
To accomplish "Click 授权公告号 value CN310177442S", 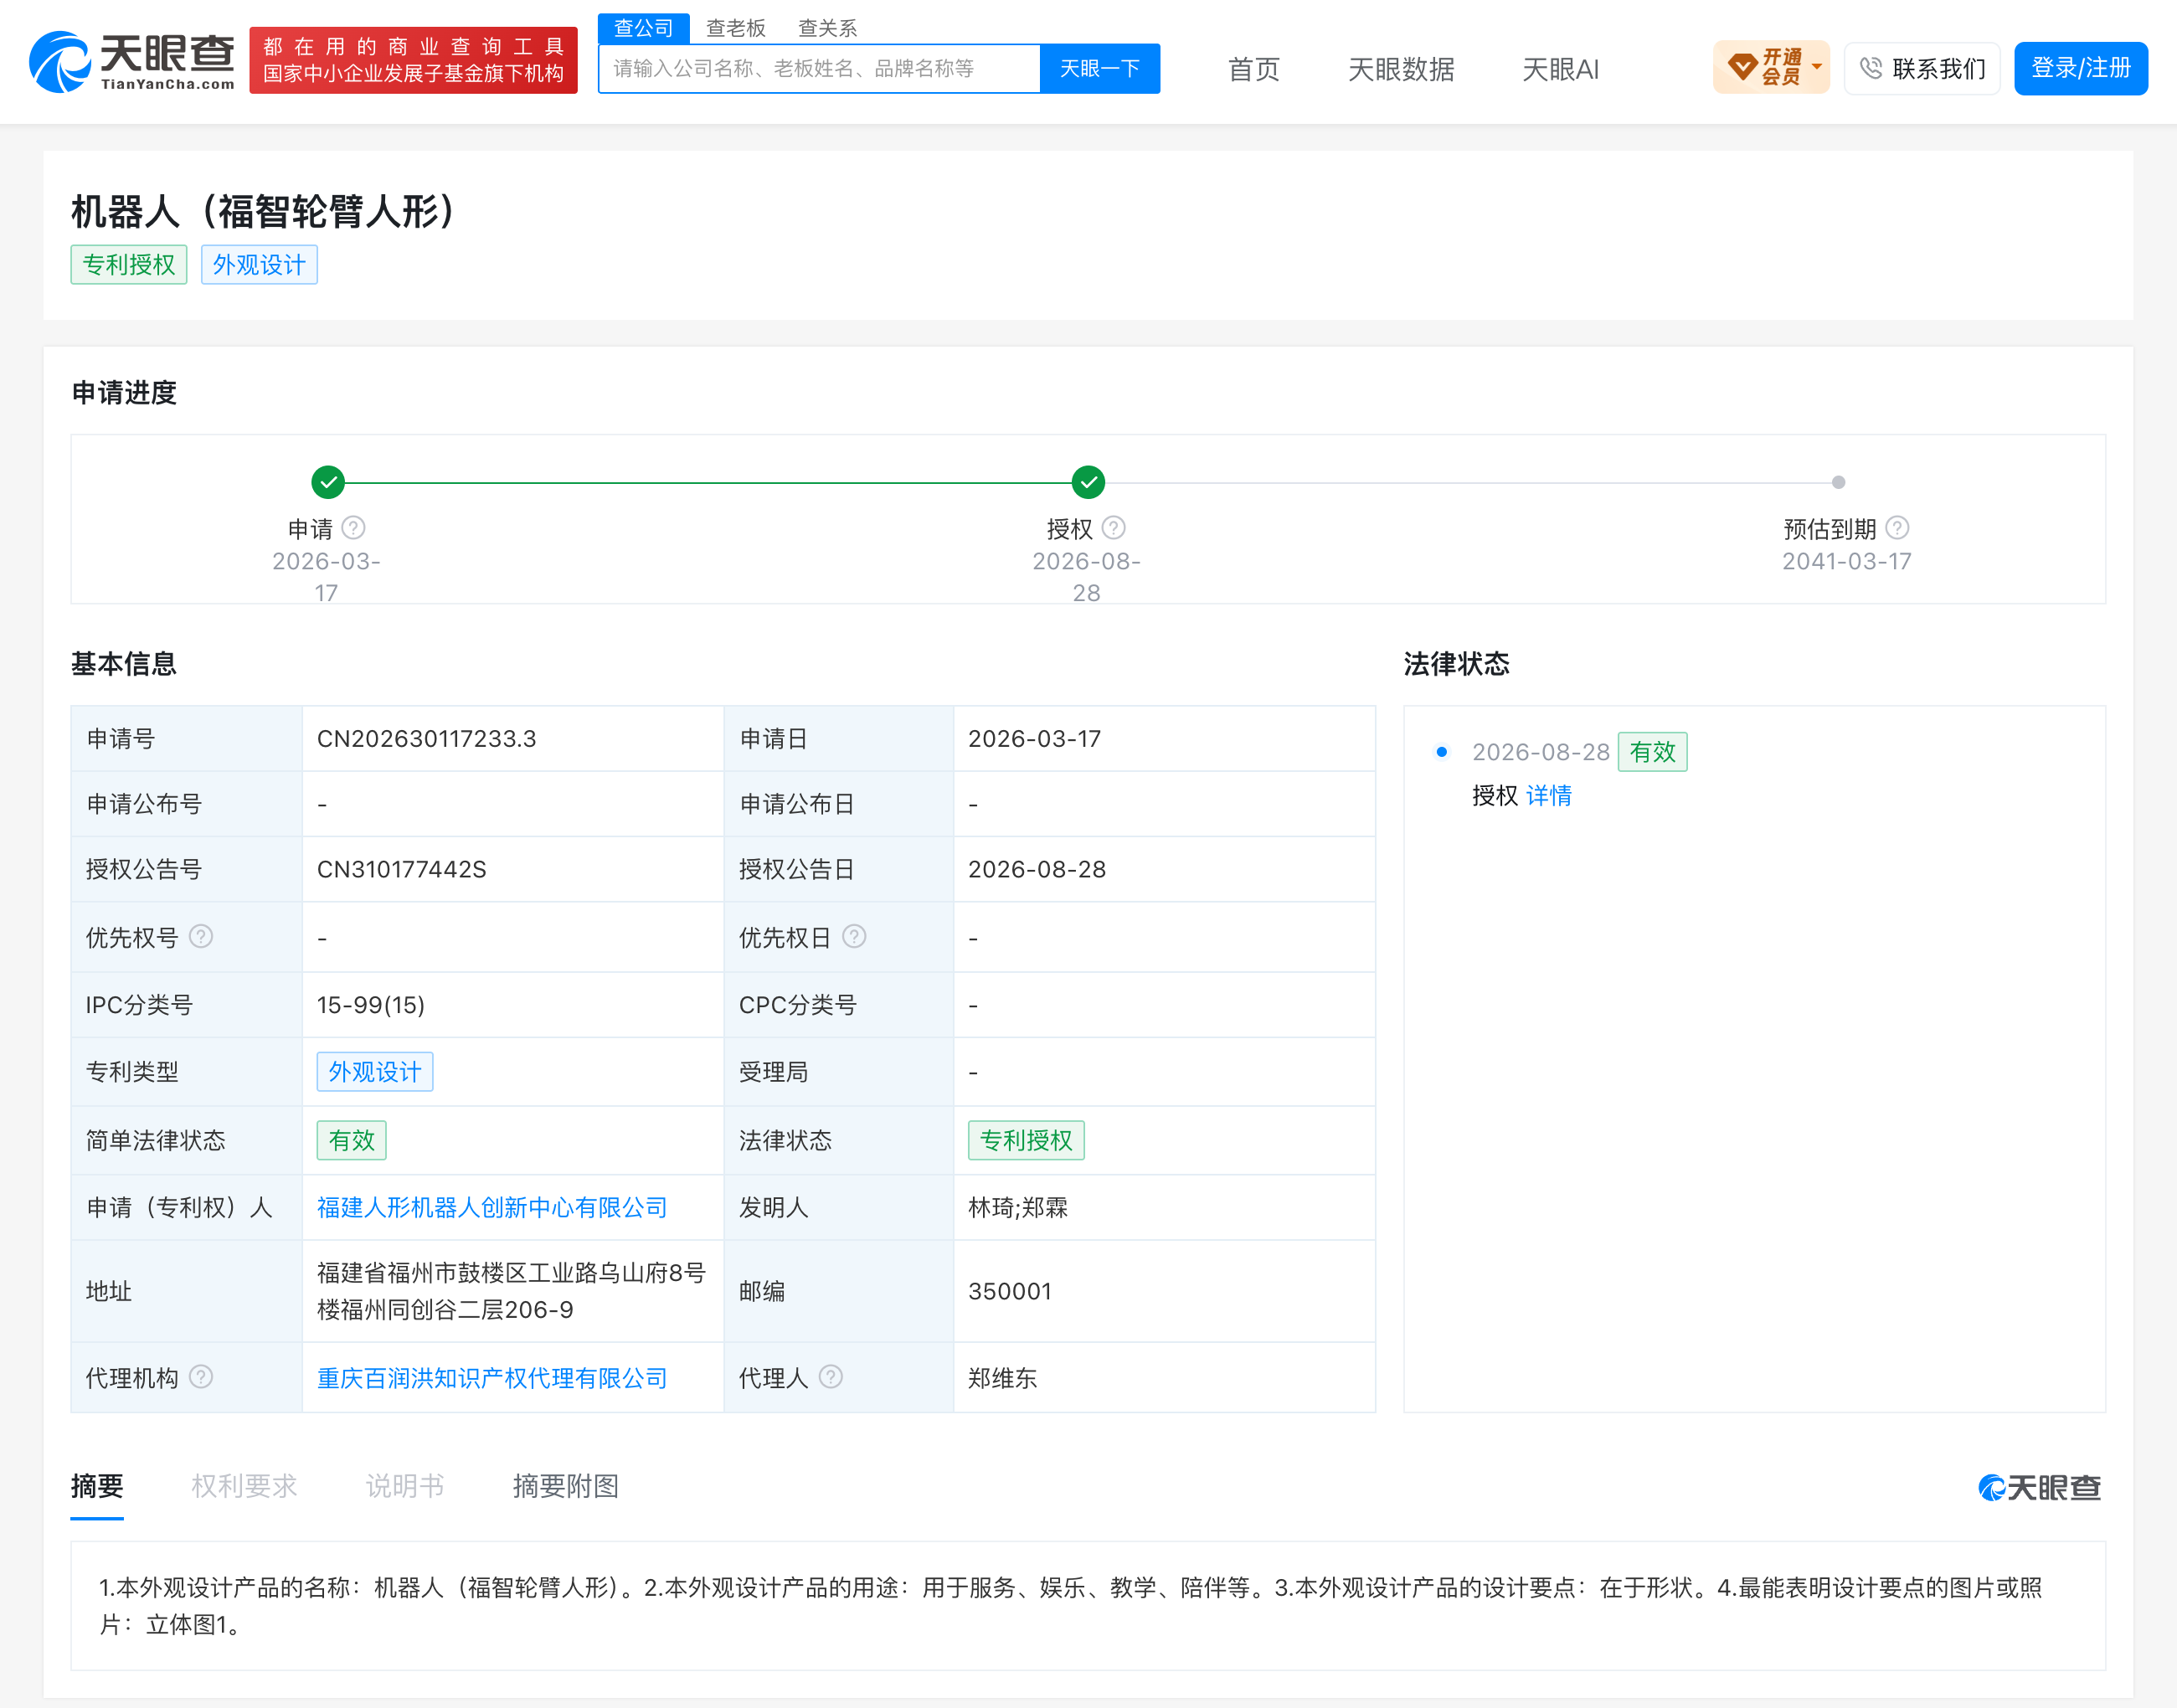I will click(402, 869).
